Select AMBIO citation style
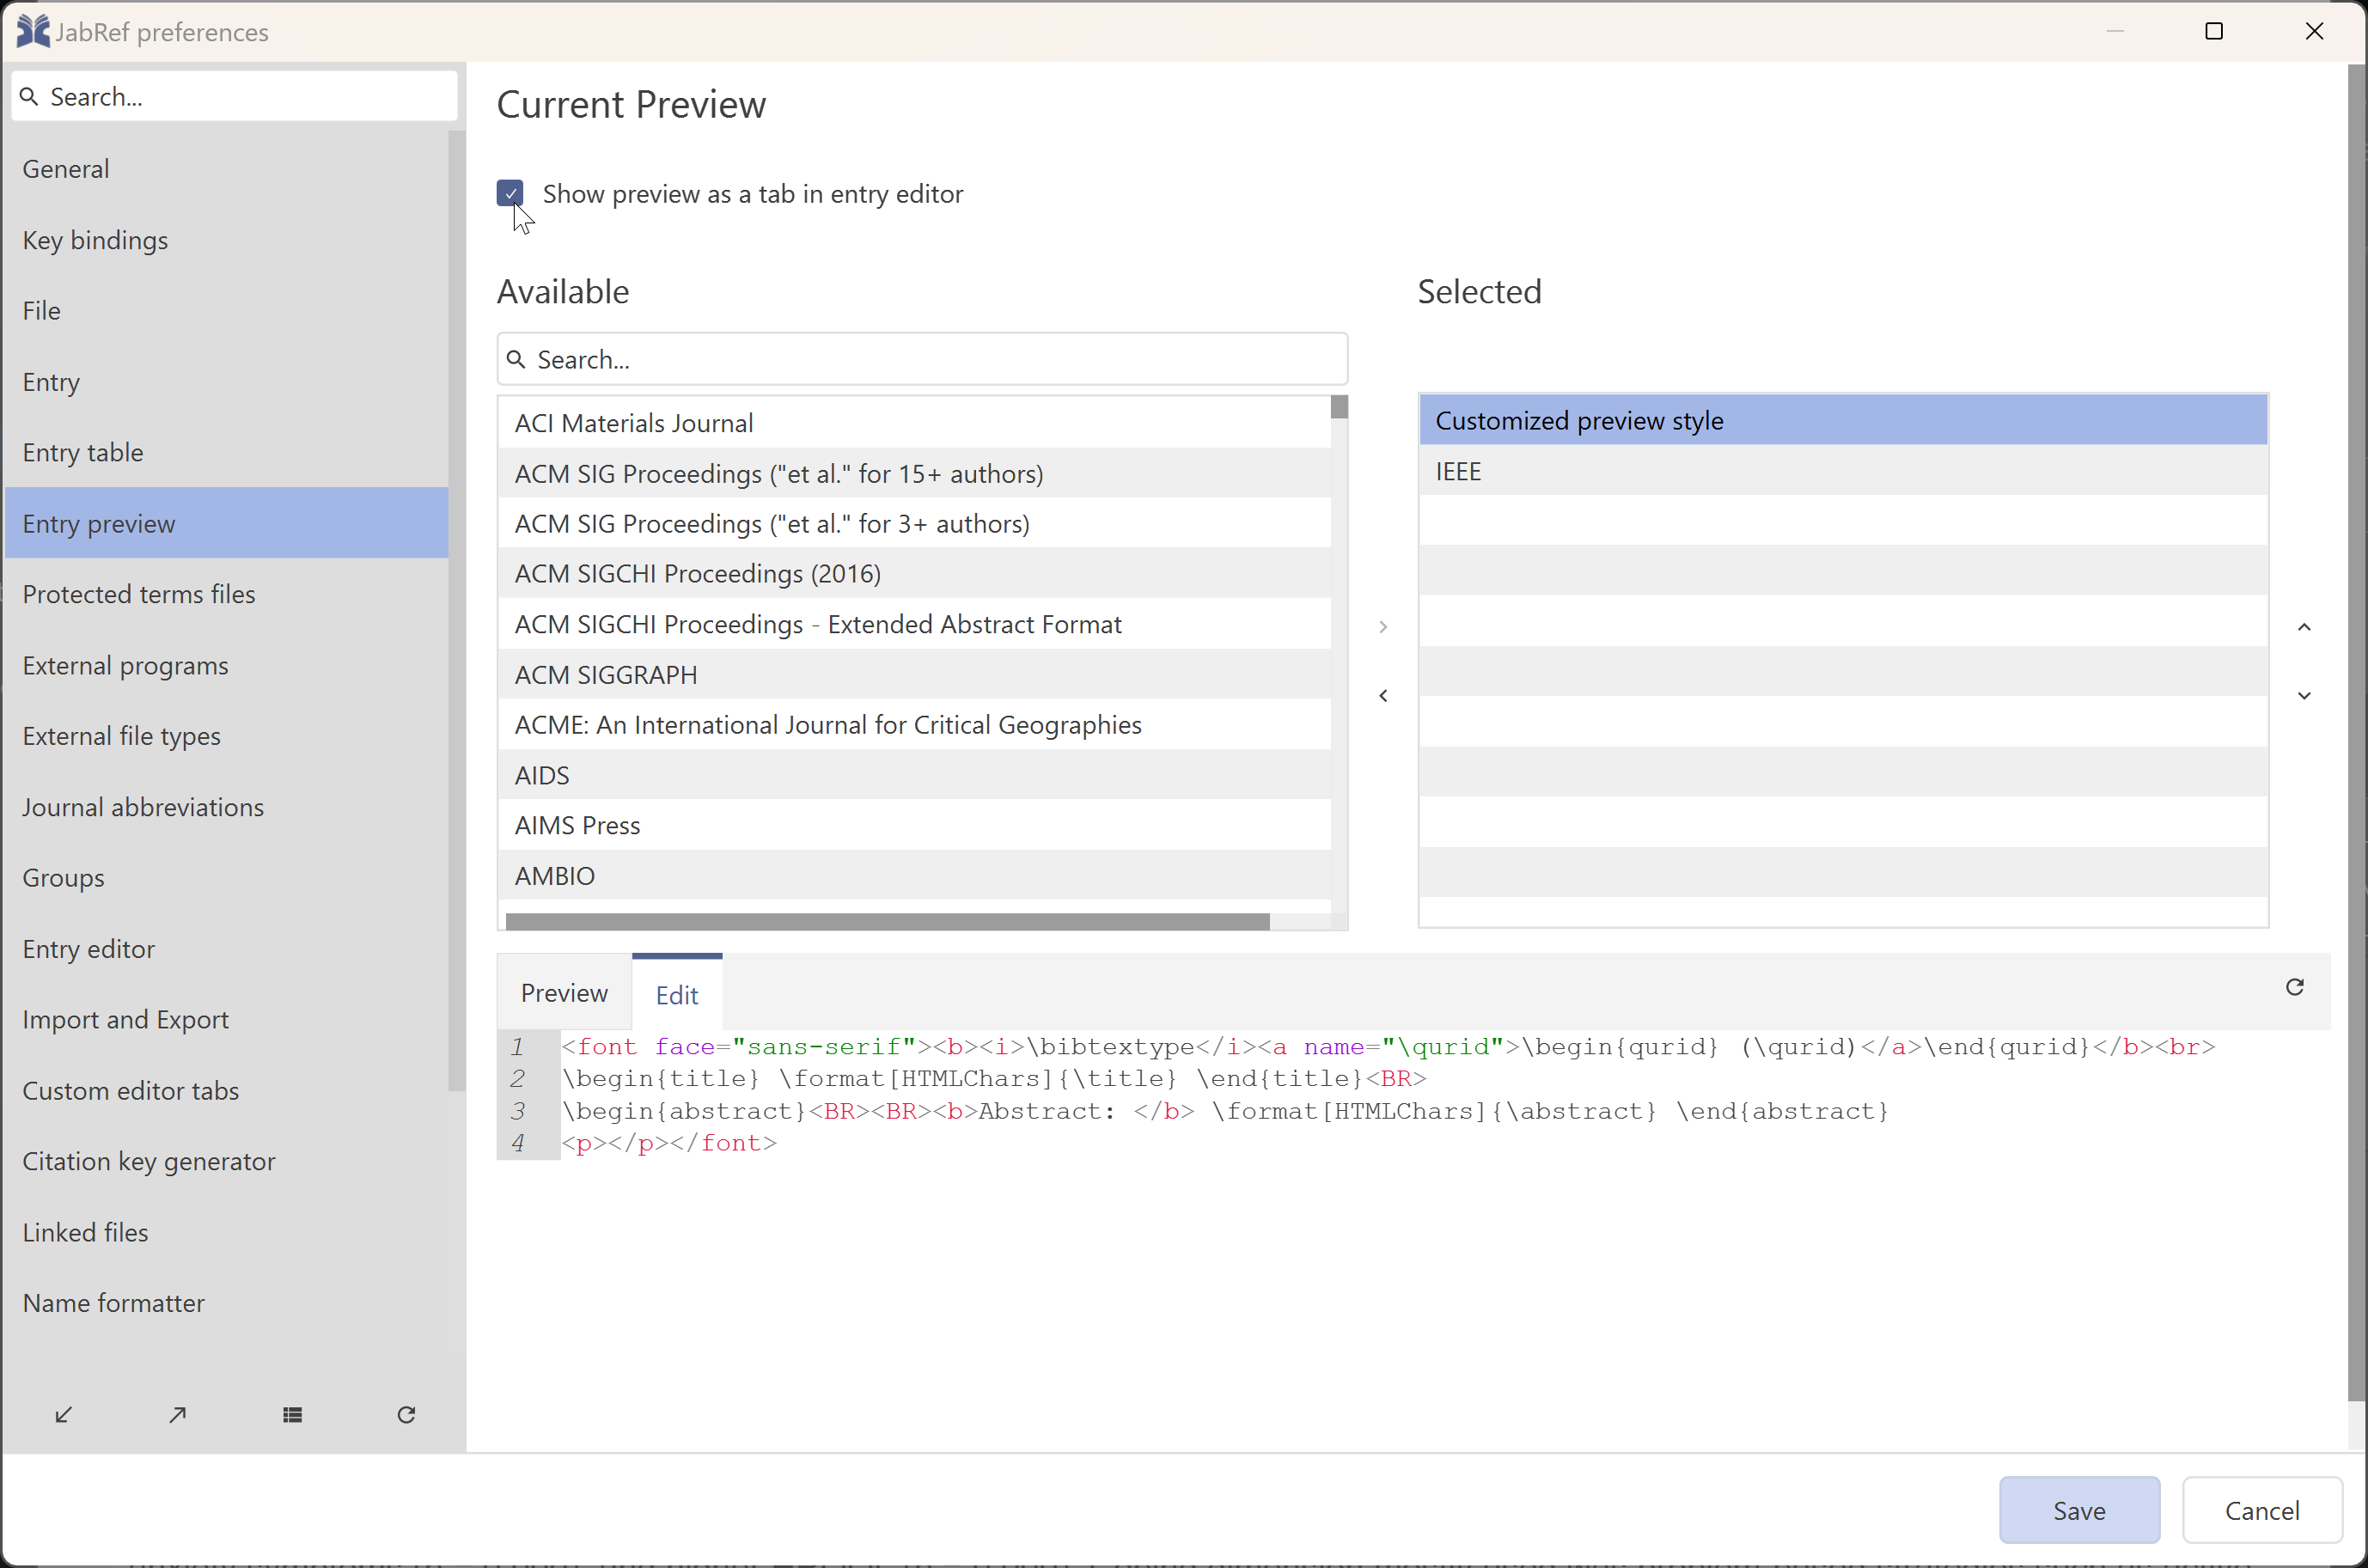The width and height of the screenshot is (2368, 1568). [915, 875]
